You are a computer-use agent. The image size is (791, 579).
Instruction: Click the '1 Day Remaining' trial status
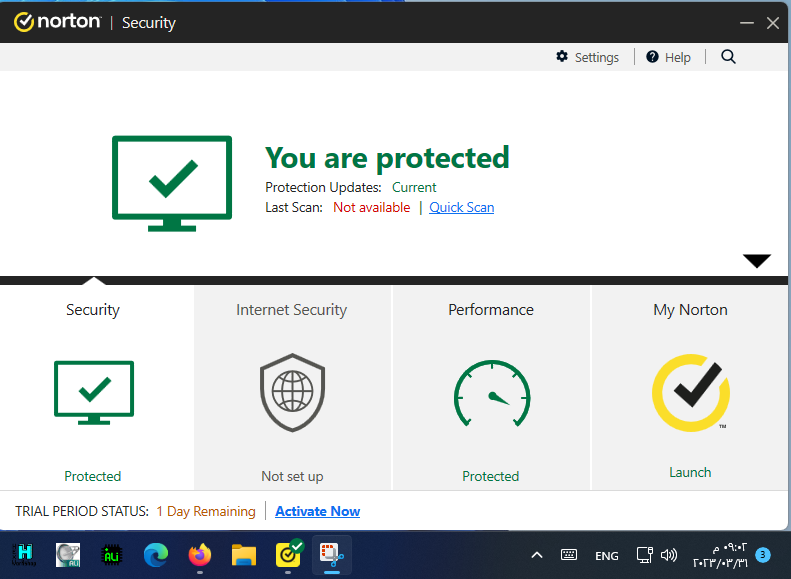point(206,511)
